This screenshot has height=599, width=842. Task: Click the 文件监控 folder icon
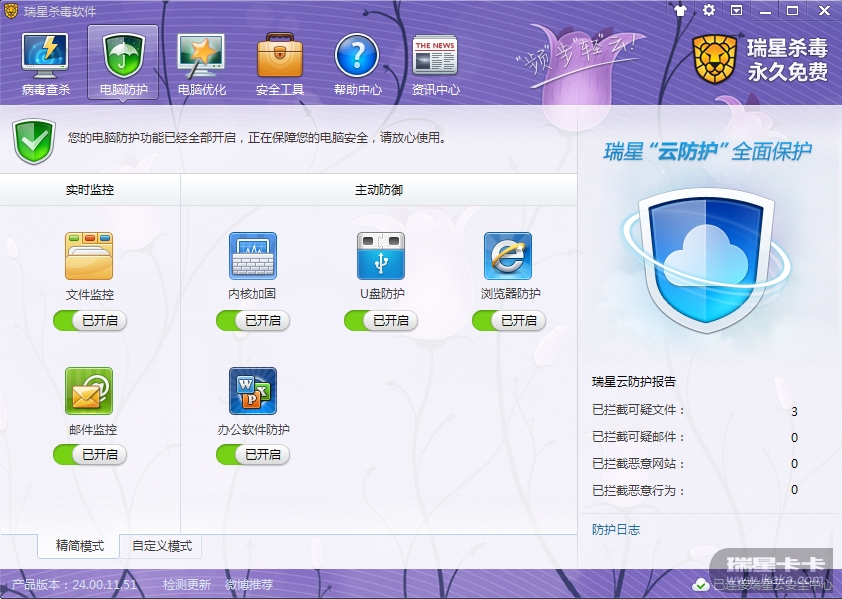(89, 256)
